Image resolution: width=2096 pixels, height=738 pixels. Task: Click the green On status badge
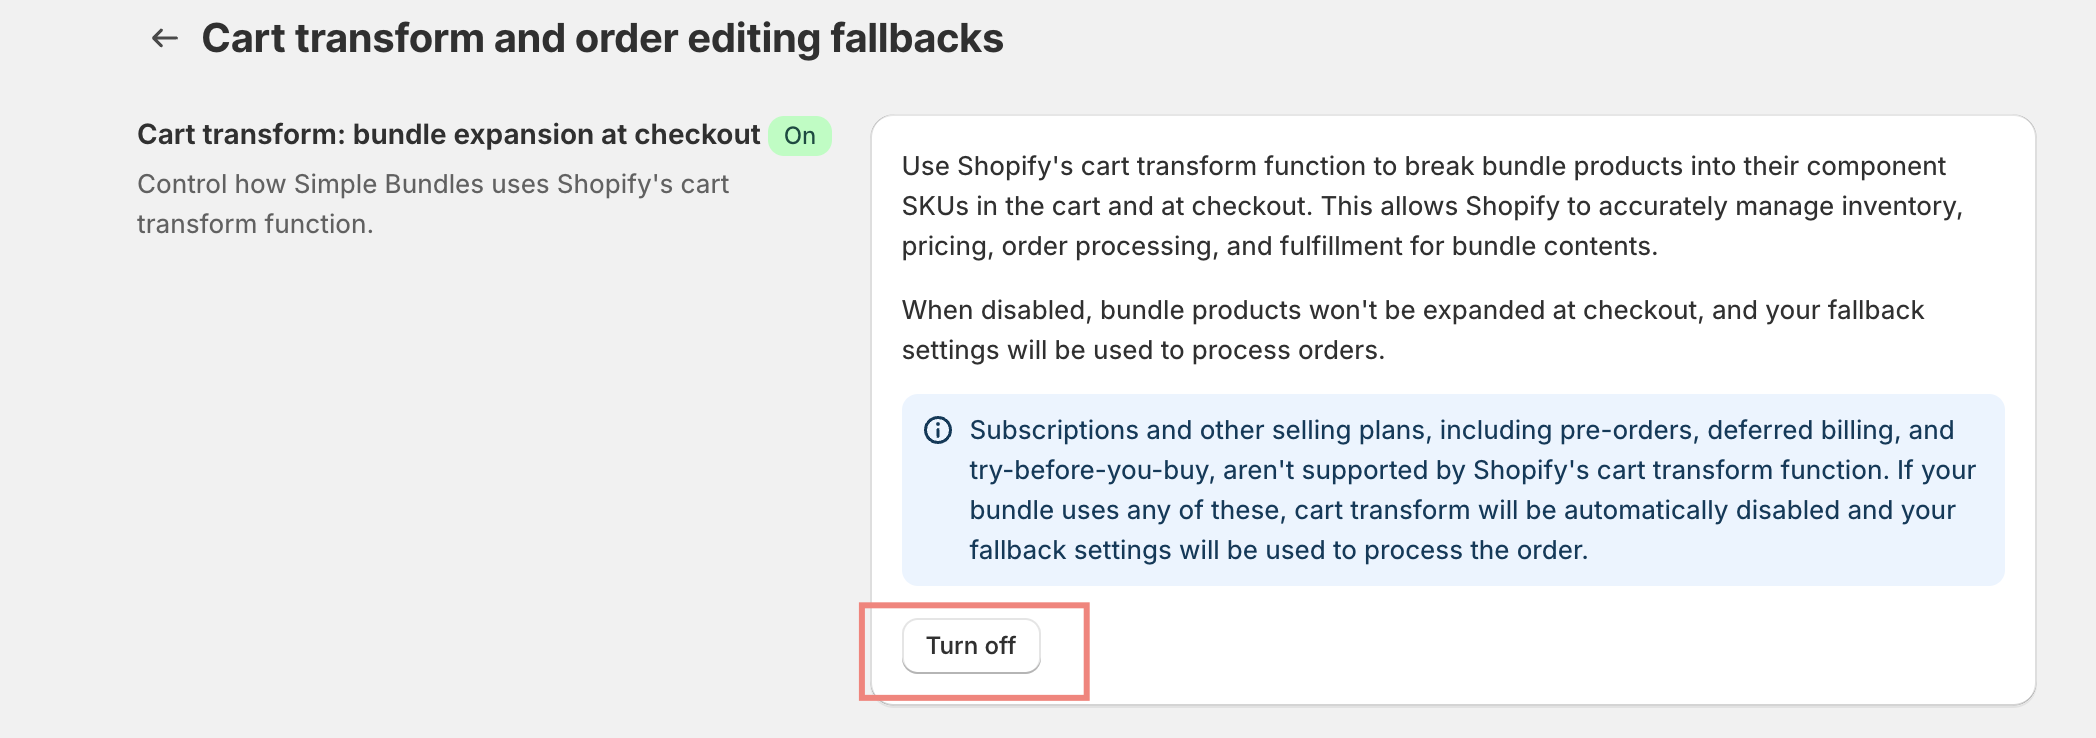point(800,136)
